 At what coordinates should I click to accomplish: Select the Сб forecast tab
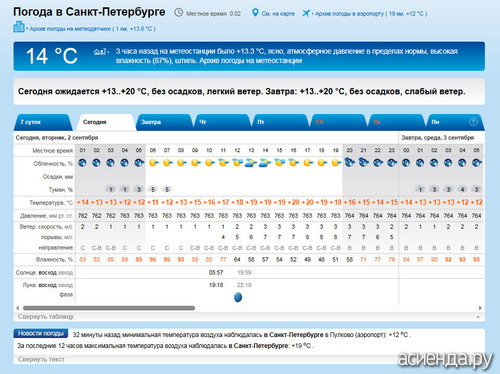pyautogui.click(x=338, y=122)
